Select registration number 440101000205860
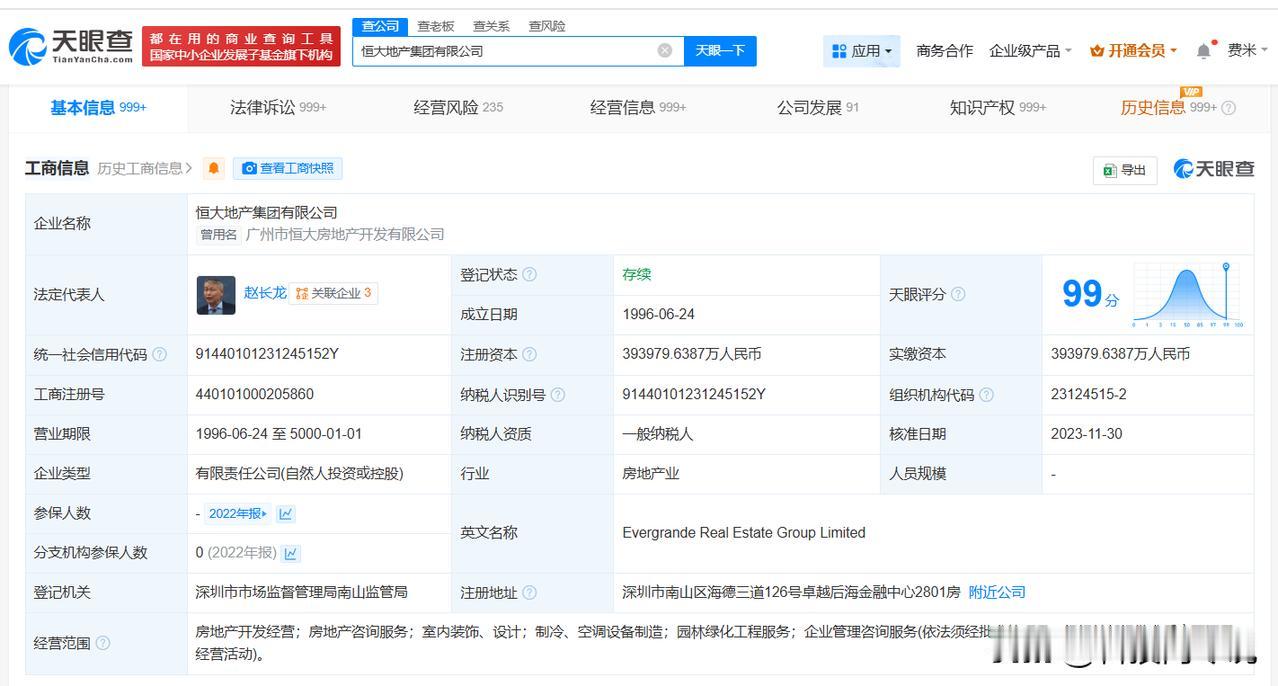 coord(254,394)
